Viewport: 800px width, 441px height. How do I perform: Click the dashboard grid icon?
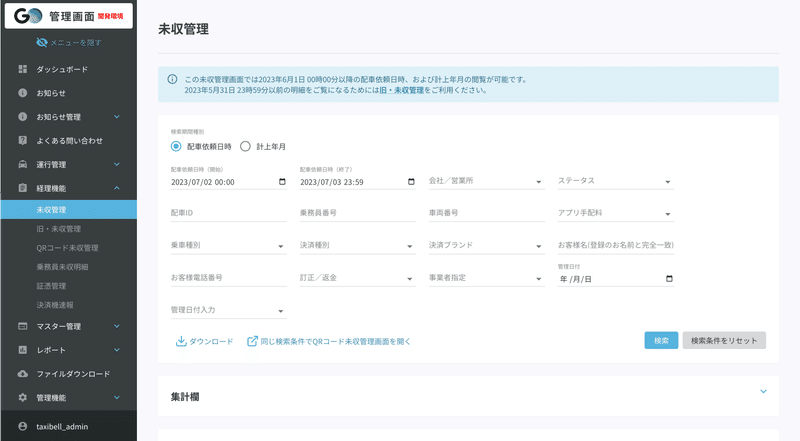(22, 69)
